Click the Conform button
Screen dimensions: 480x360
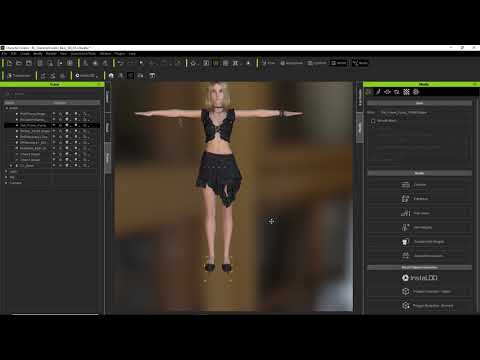point(419,185)
